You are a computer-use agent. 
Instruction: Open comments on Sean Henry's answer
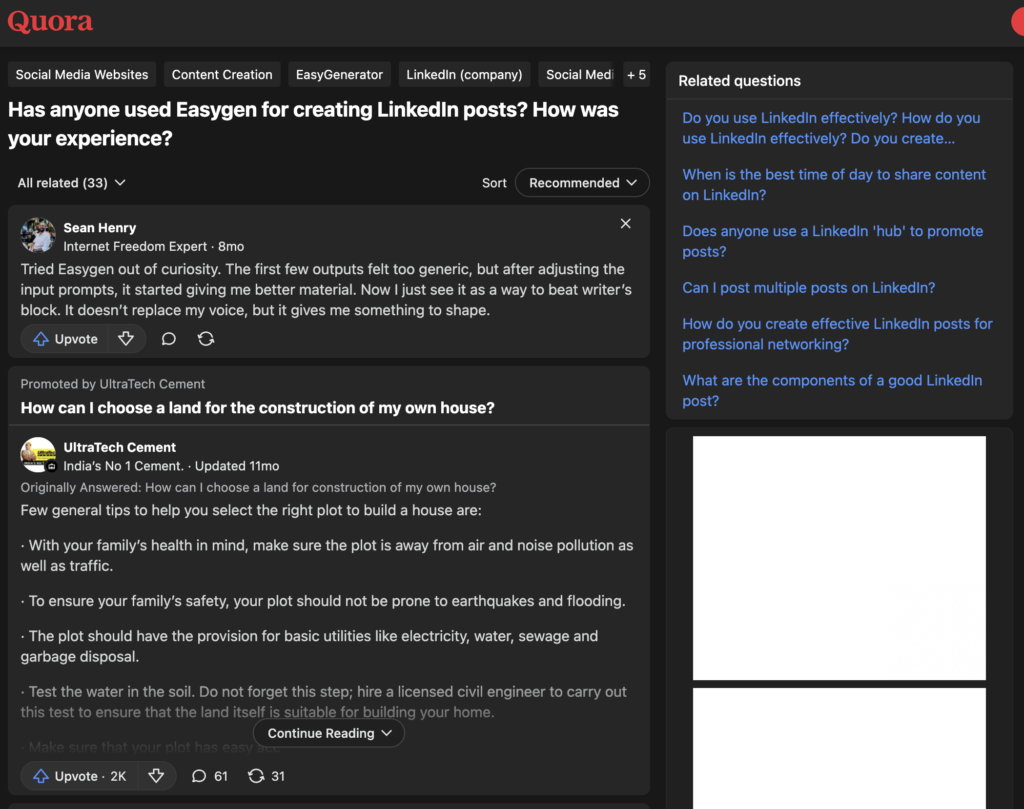pos(168,339)
